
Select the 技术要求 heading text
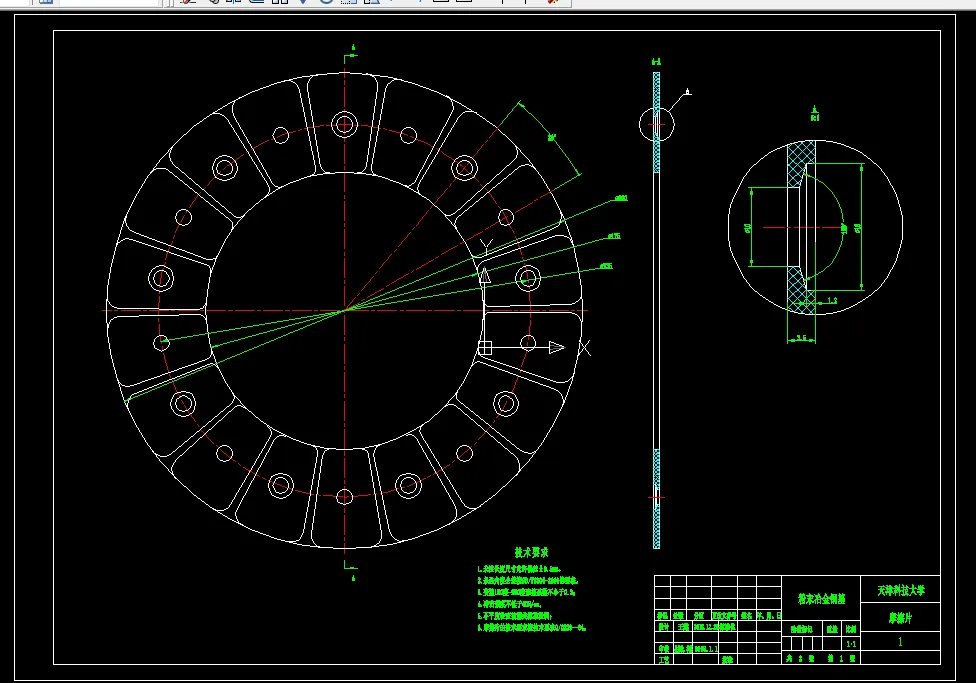pyautogui.click(x=531, y=552)
